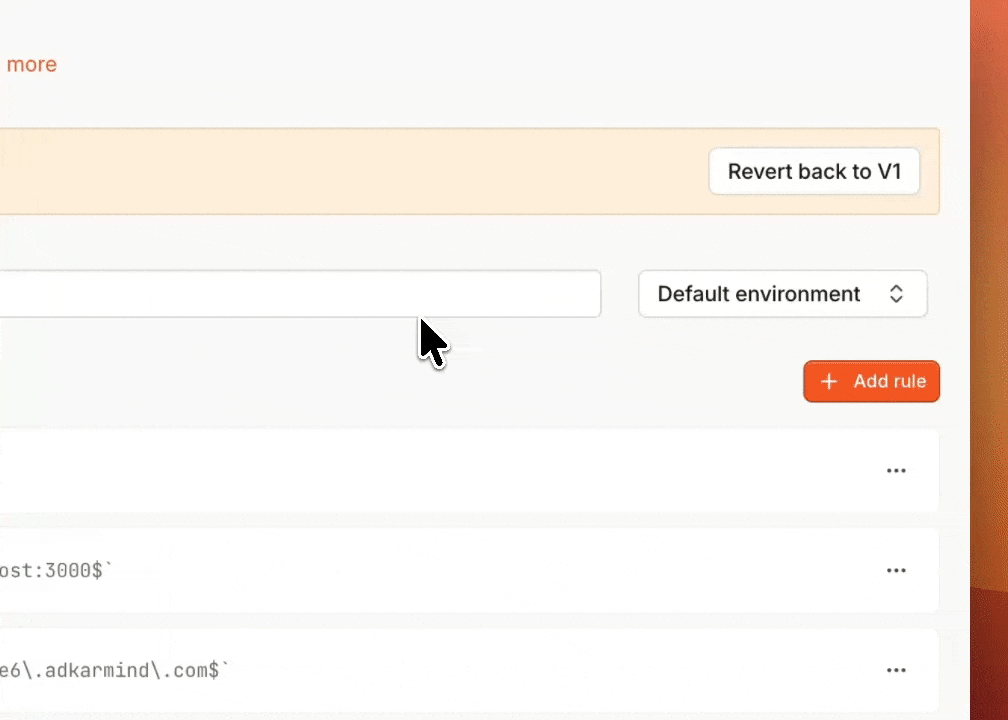Image resolution: width=1008 pixels, height=720 pixels.
Task: Click the adkarmind\.com$ pattern text
Action: (x=113, y=670)
